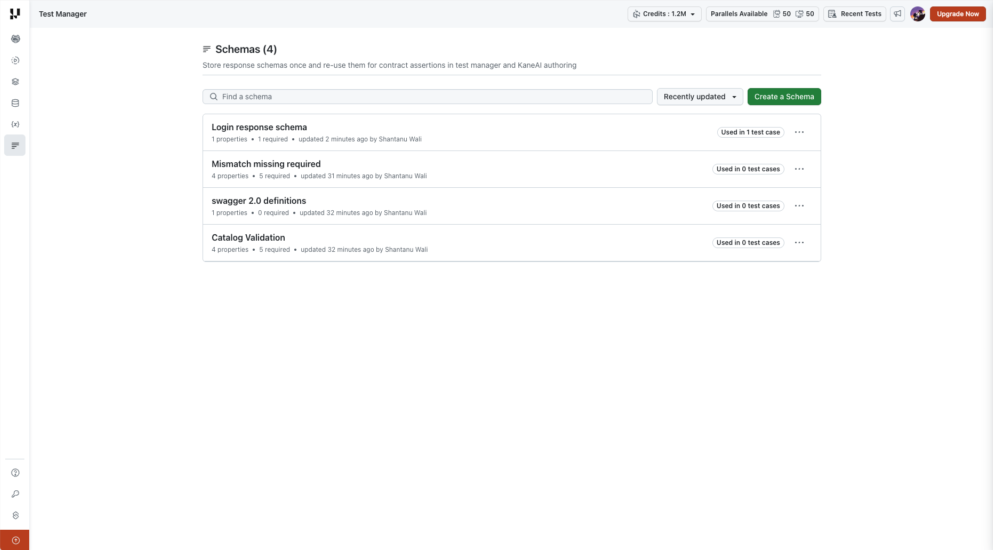Click the search magnifier icon
The width and height of the screenshot is (993, 550).
[x=213, y=96]
